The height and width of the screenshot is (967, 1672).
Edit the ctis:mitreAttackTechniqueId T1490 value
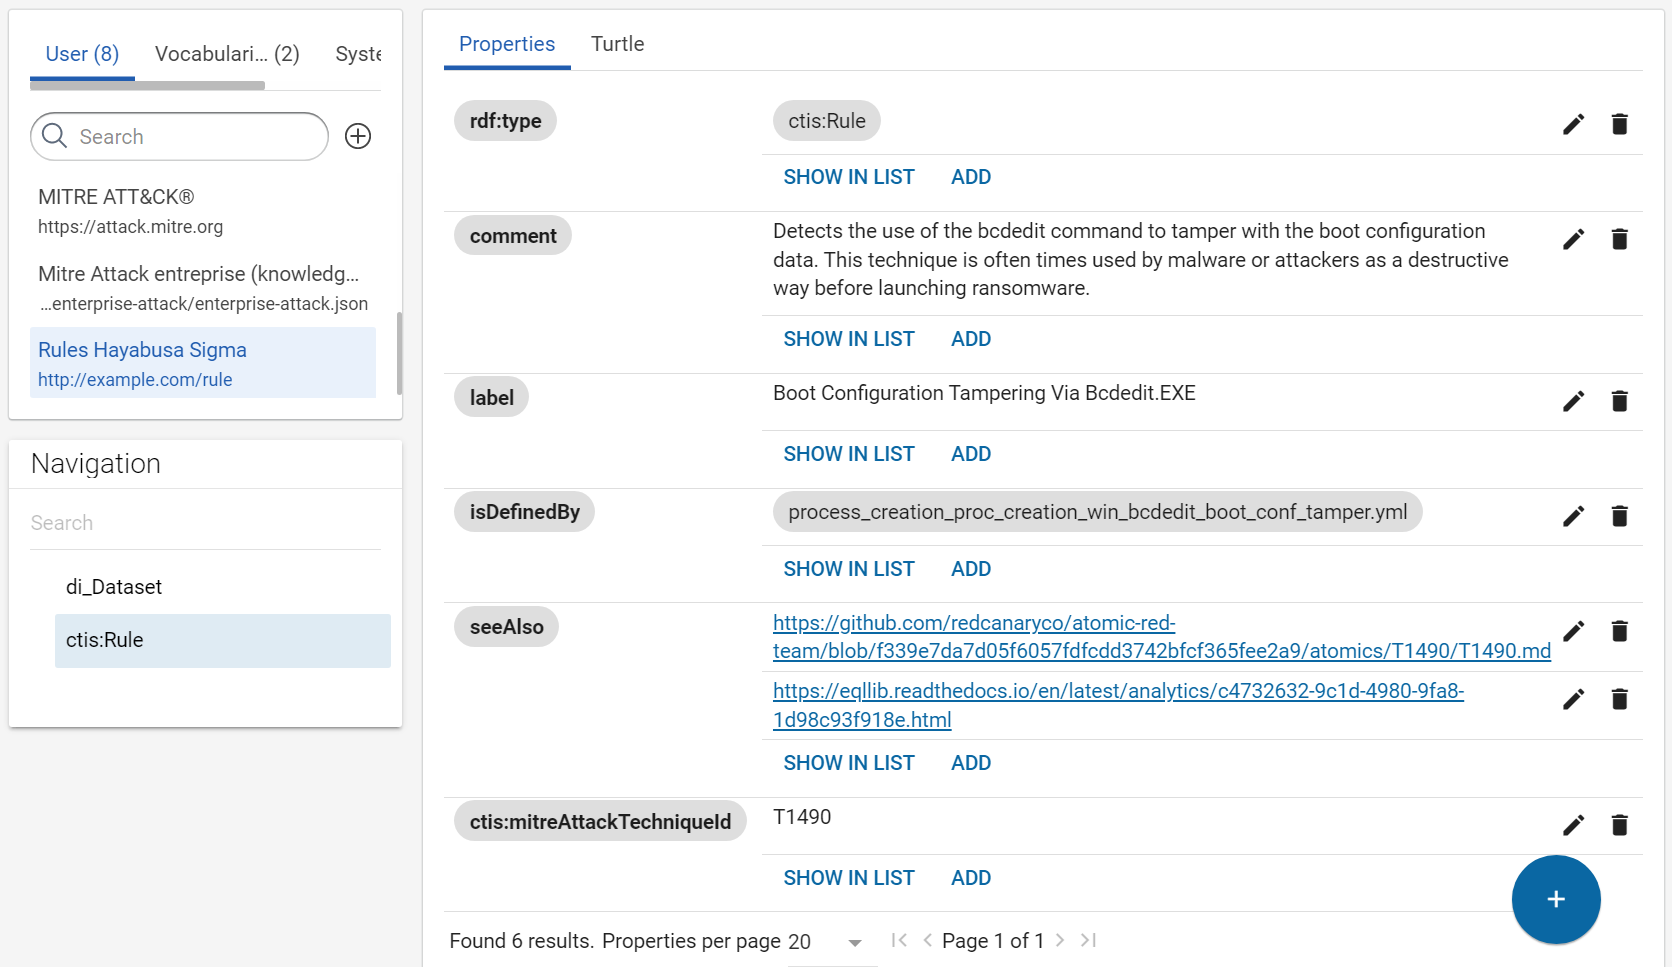tap(1573, 825)
